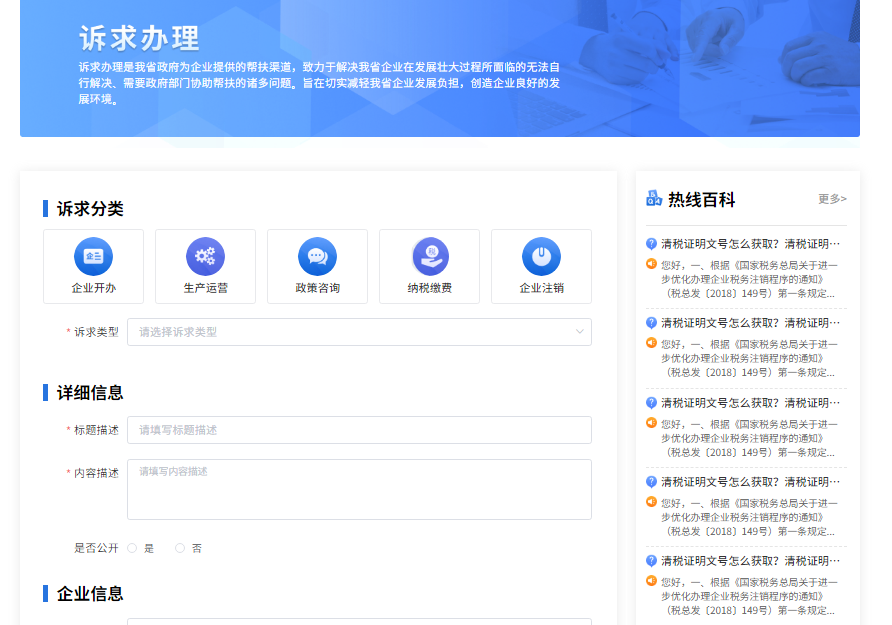Open 更多> link in 热线百科 panel

[x=832, y=199]
